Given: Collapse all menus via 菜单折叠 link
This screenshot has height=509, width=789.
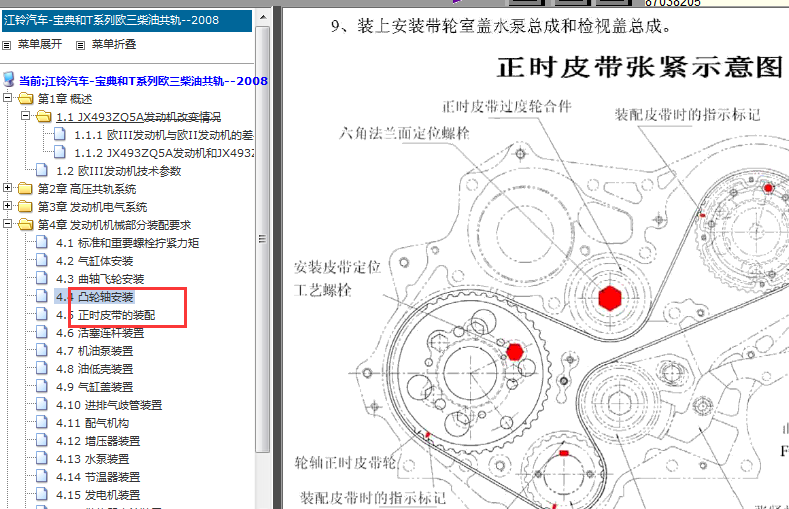Looking at the screenshot, I should pyautogui.click(x=114, y=44).
